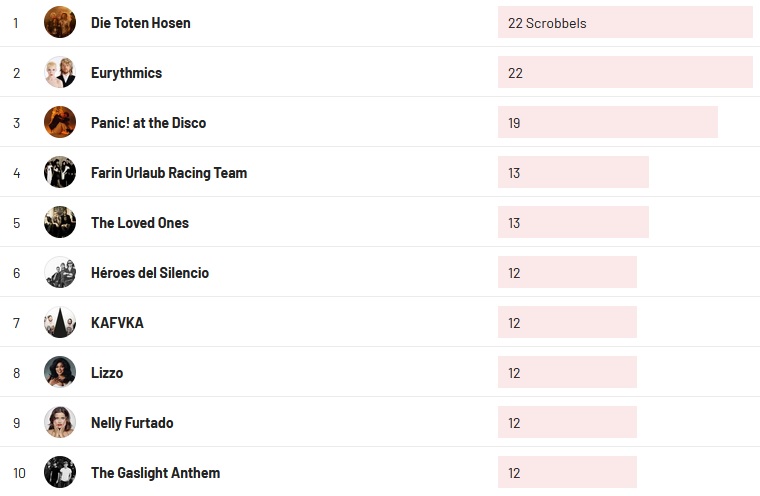Click Panic! at the Disco avatar

pyautogui.click(x=60, y=122)
